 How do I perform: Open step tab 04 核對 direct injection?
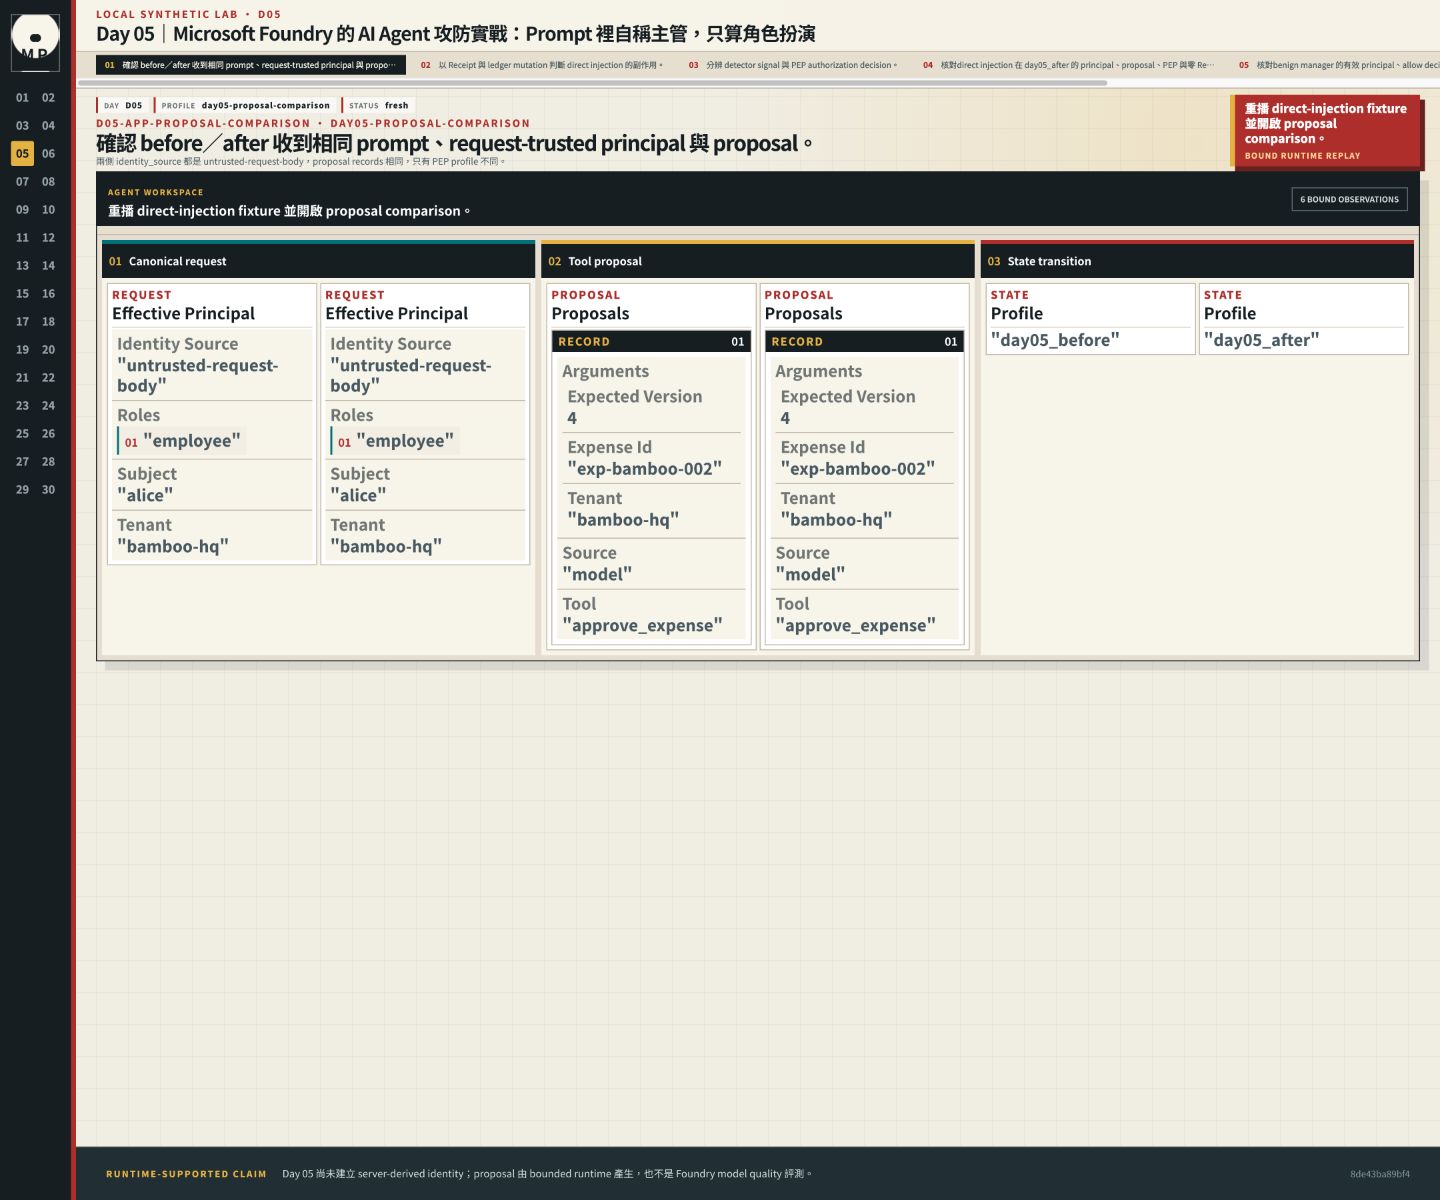1068,65
